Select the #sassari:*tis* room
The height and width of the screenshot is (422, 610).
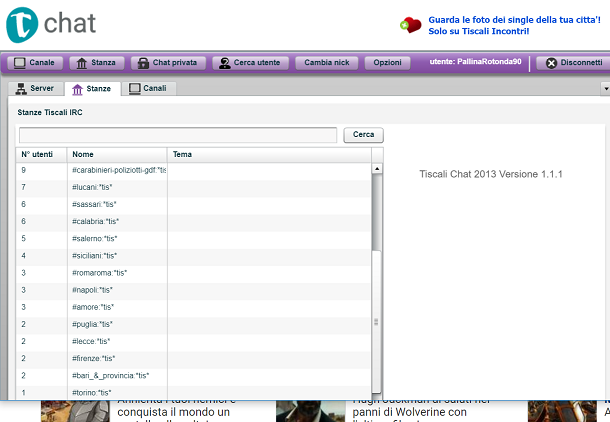pos(193,205)
